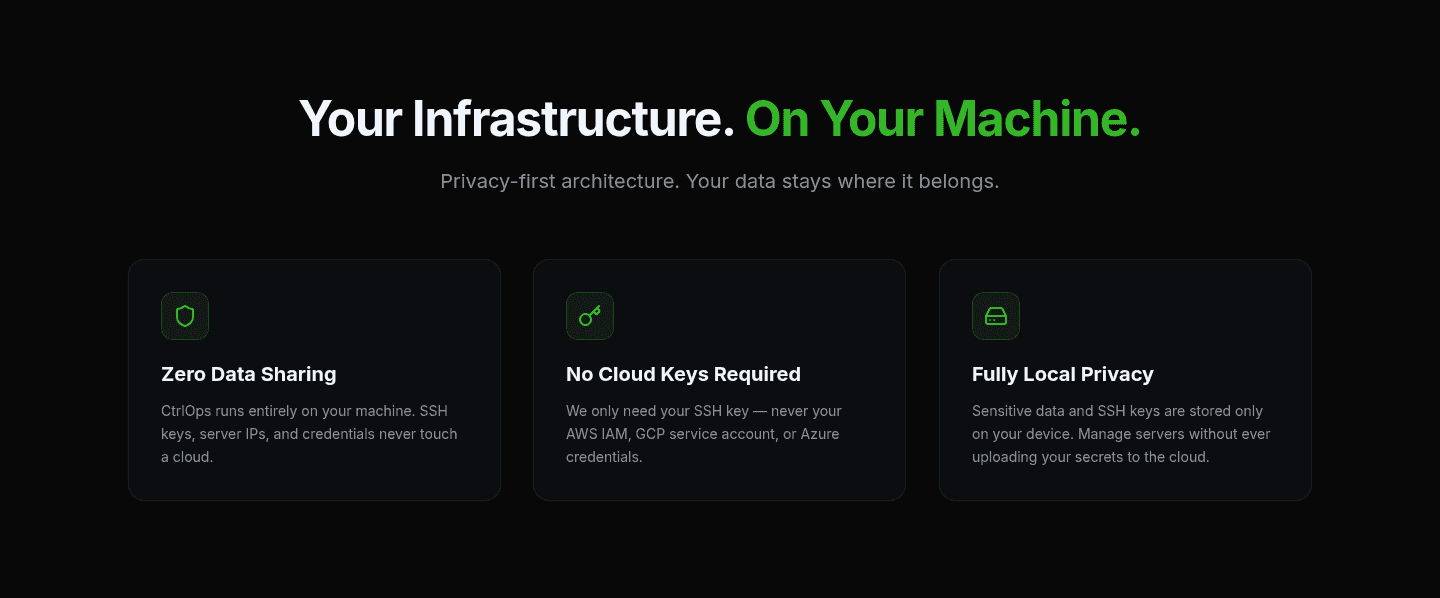Open the Fully Local Privacy card

tap(1125, 380)
